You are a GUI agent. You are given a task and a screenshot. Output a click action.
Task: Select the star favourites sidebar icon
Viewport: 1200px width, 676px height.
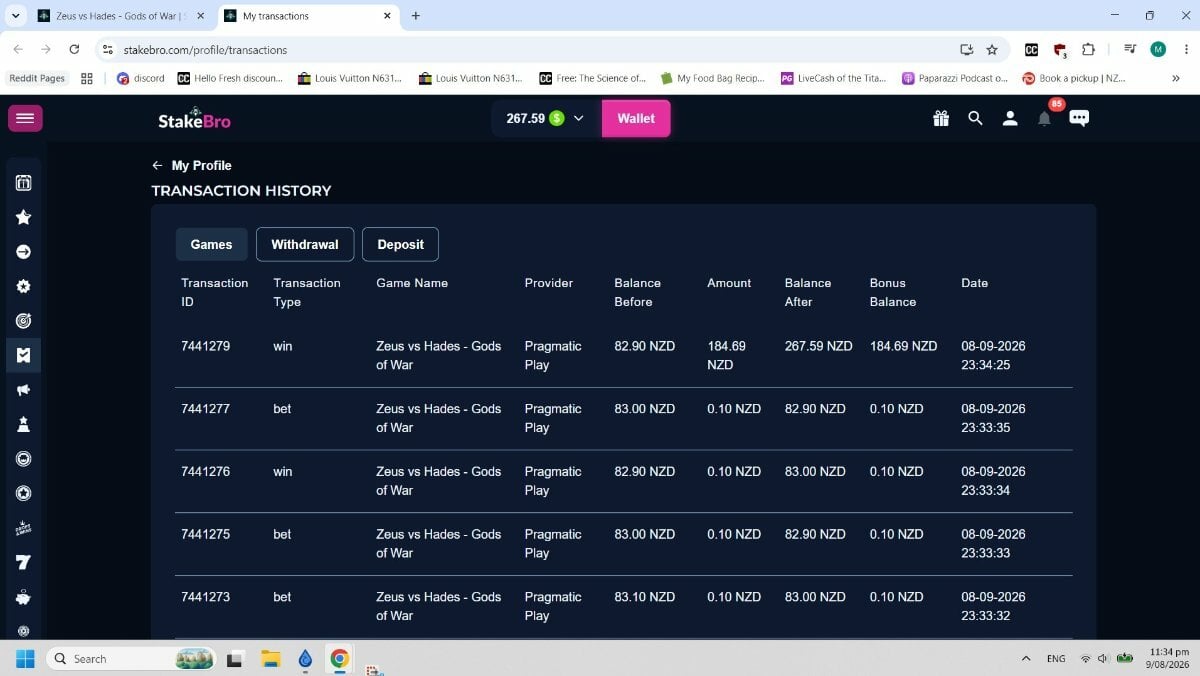pos(24,217)
